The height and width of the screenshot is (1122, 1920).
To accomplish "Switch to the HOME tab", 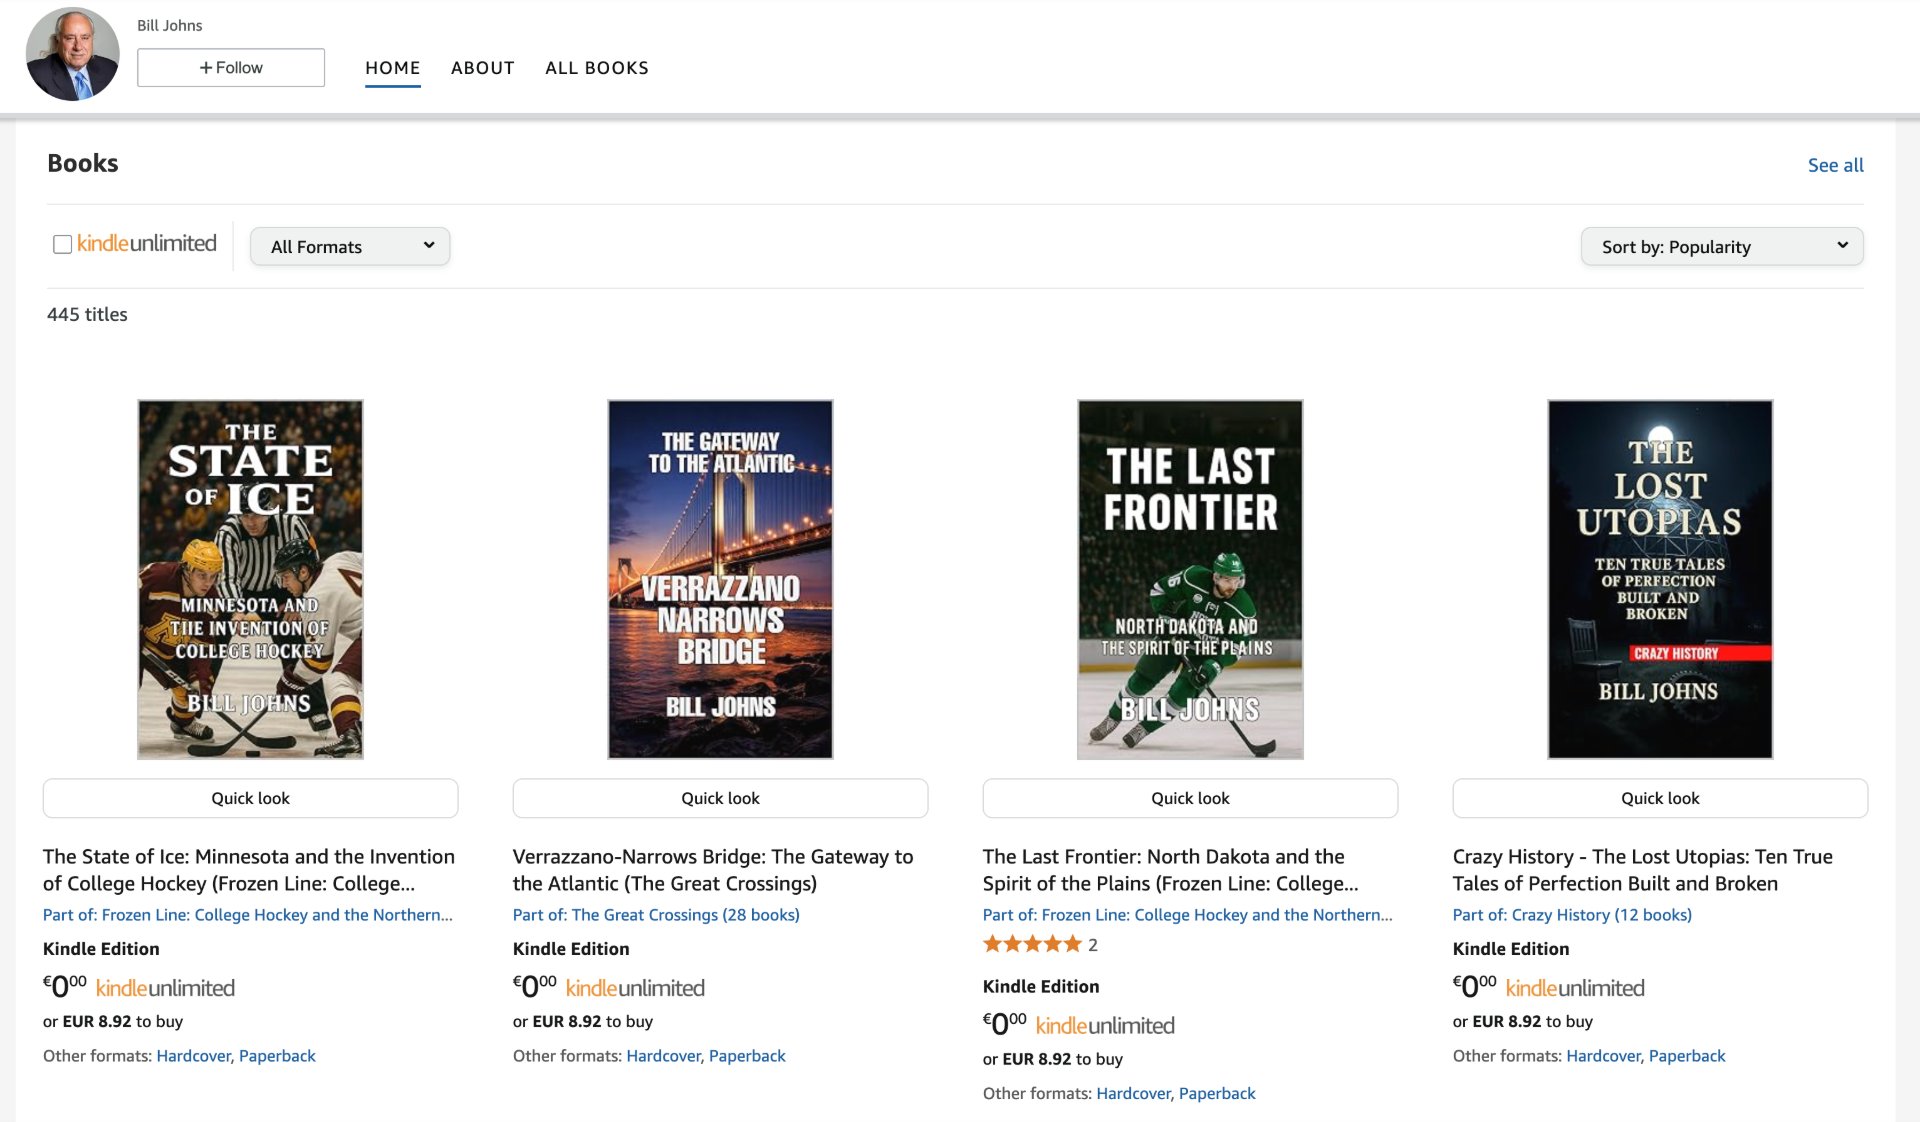I will tap(392, 68).
